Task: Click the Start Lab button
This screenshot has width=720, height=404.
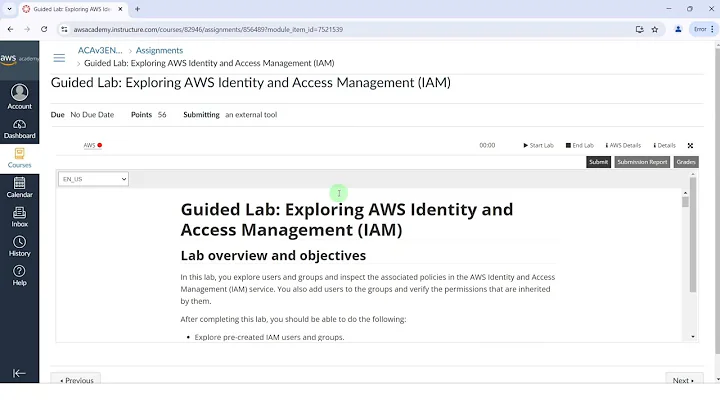Action: [x=539, y=145]
